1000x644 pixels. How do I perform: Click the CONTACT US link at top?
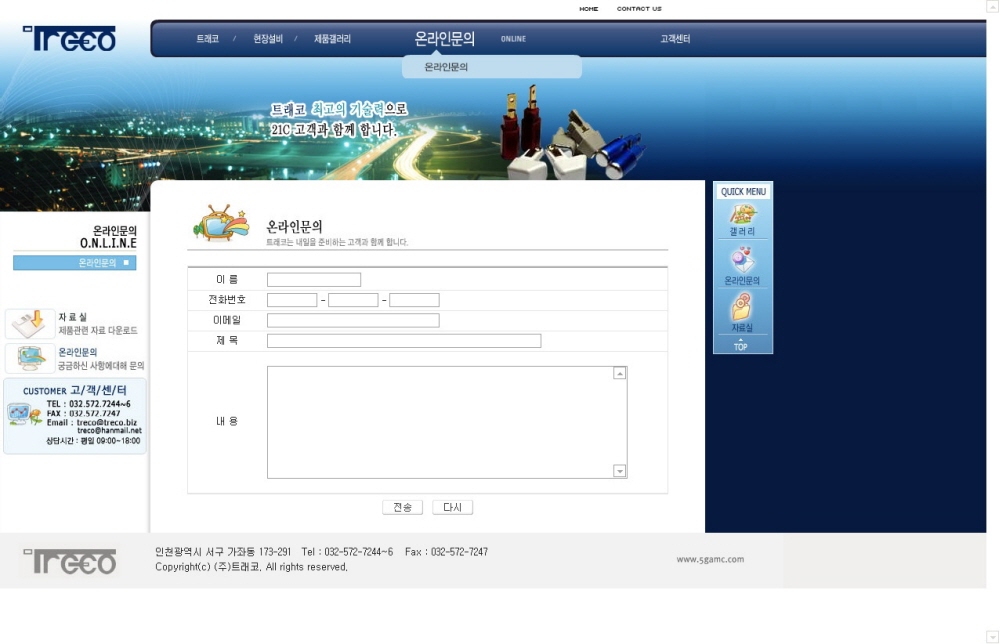[x=639, y=9]
